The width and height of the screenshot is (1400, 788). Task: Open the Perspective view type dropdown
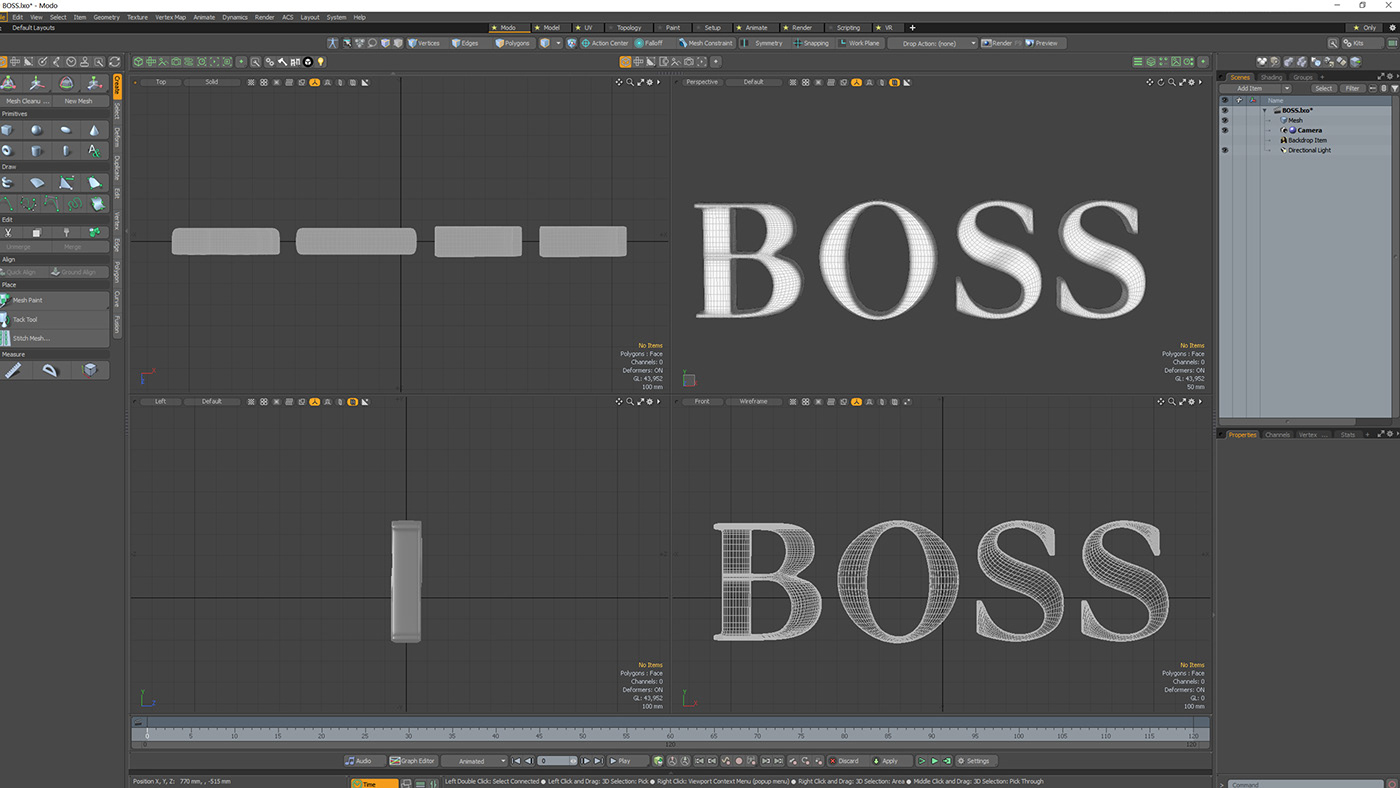point(702,82)
